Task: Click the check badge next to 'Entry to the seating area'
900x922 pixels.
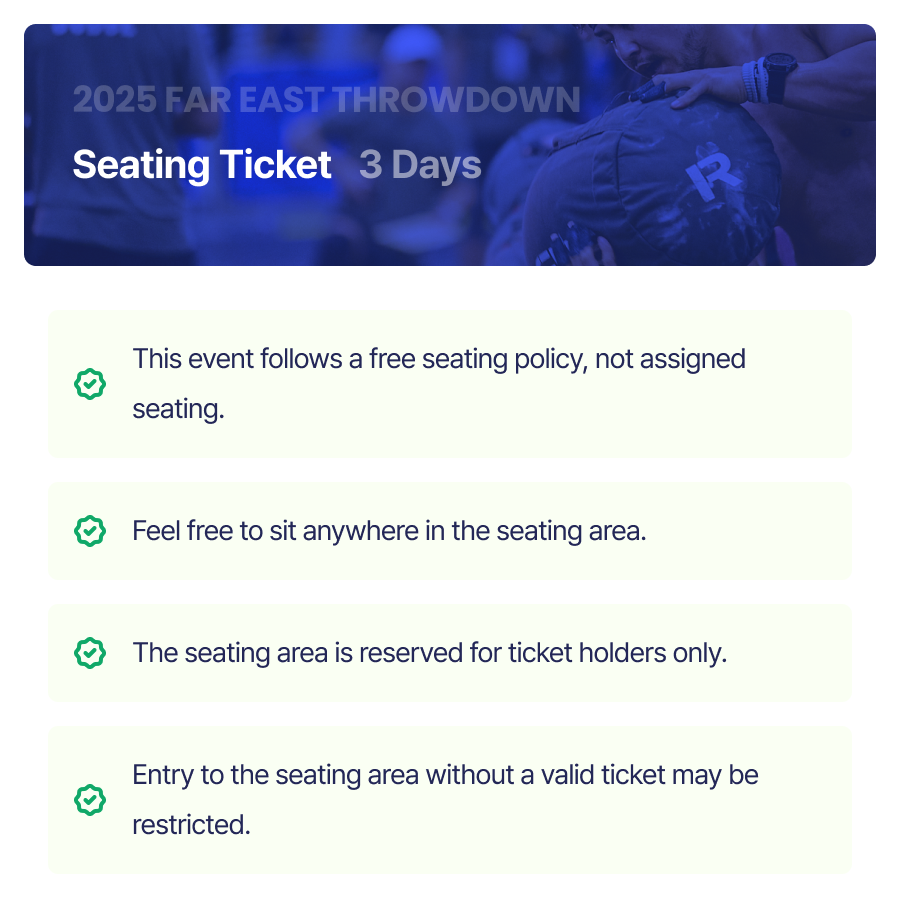Action: pyautogui.click(x=90, y=800)
